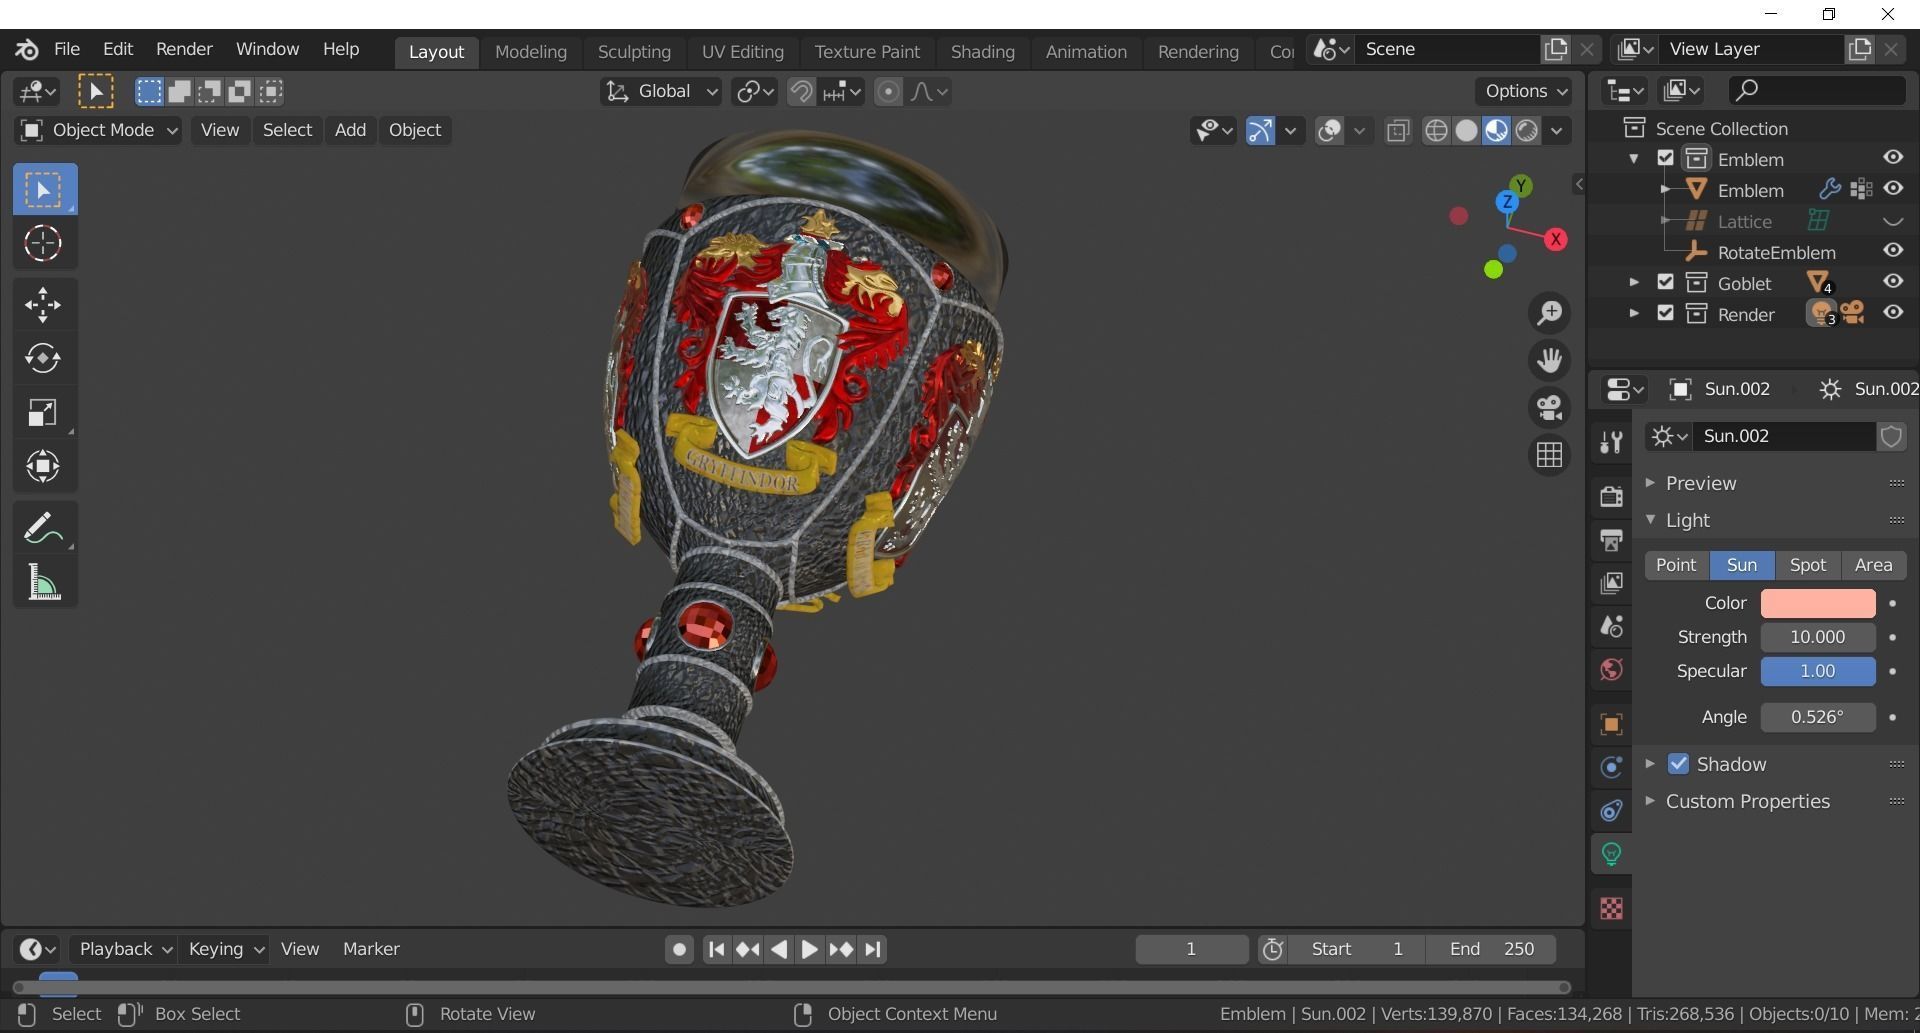
Task: Switch to the Modeling workspace tab
Action: click(530, 52)
